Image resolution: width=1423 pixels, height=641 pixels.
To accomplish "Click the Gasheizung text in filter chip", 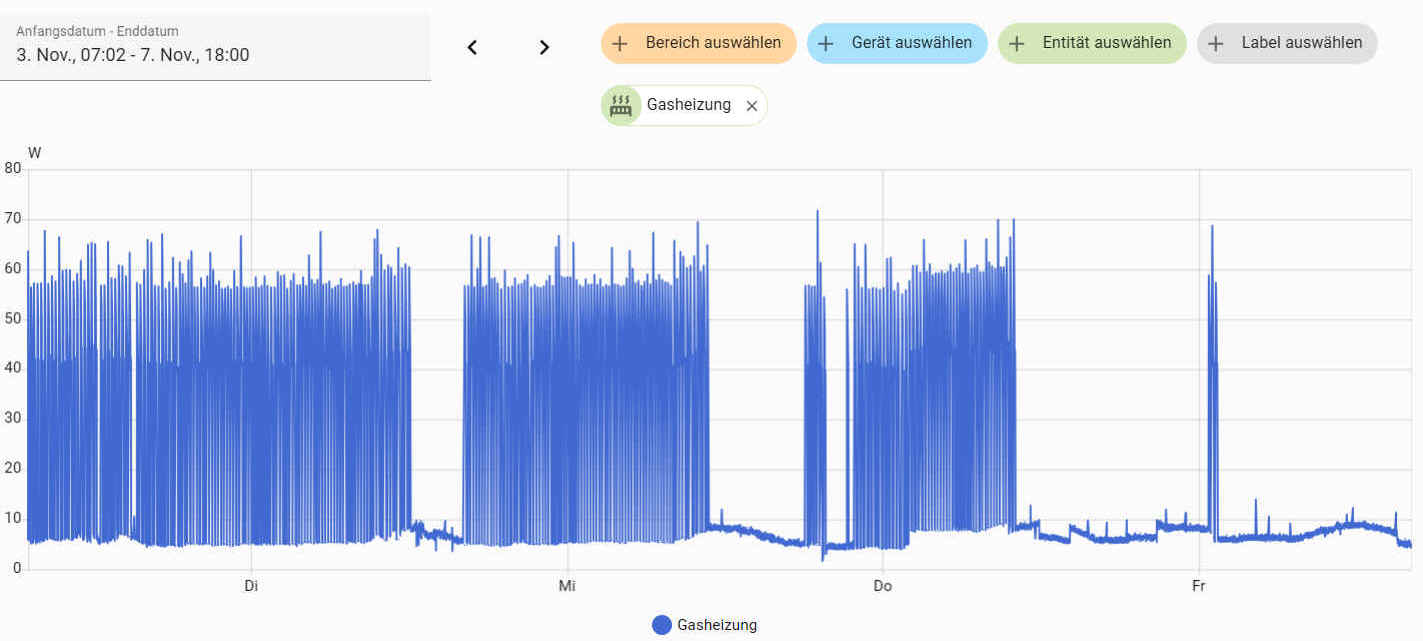I will pyautogui.click(x=688, y=105).
